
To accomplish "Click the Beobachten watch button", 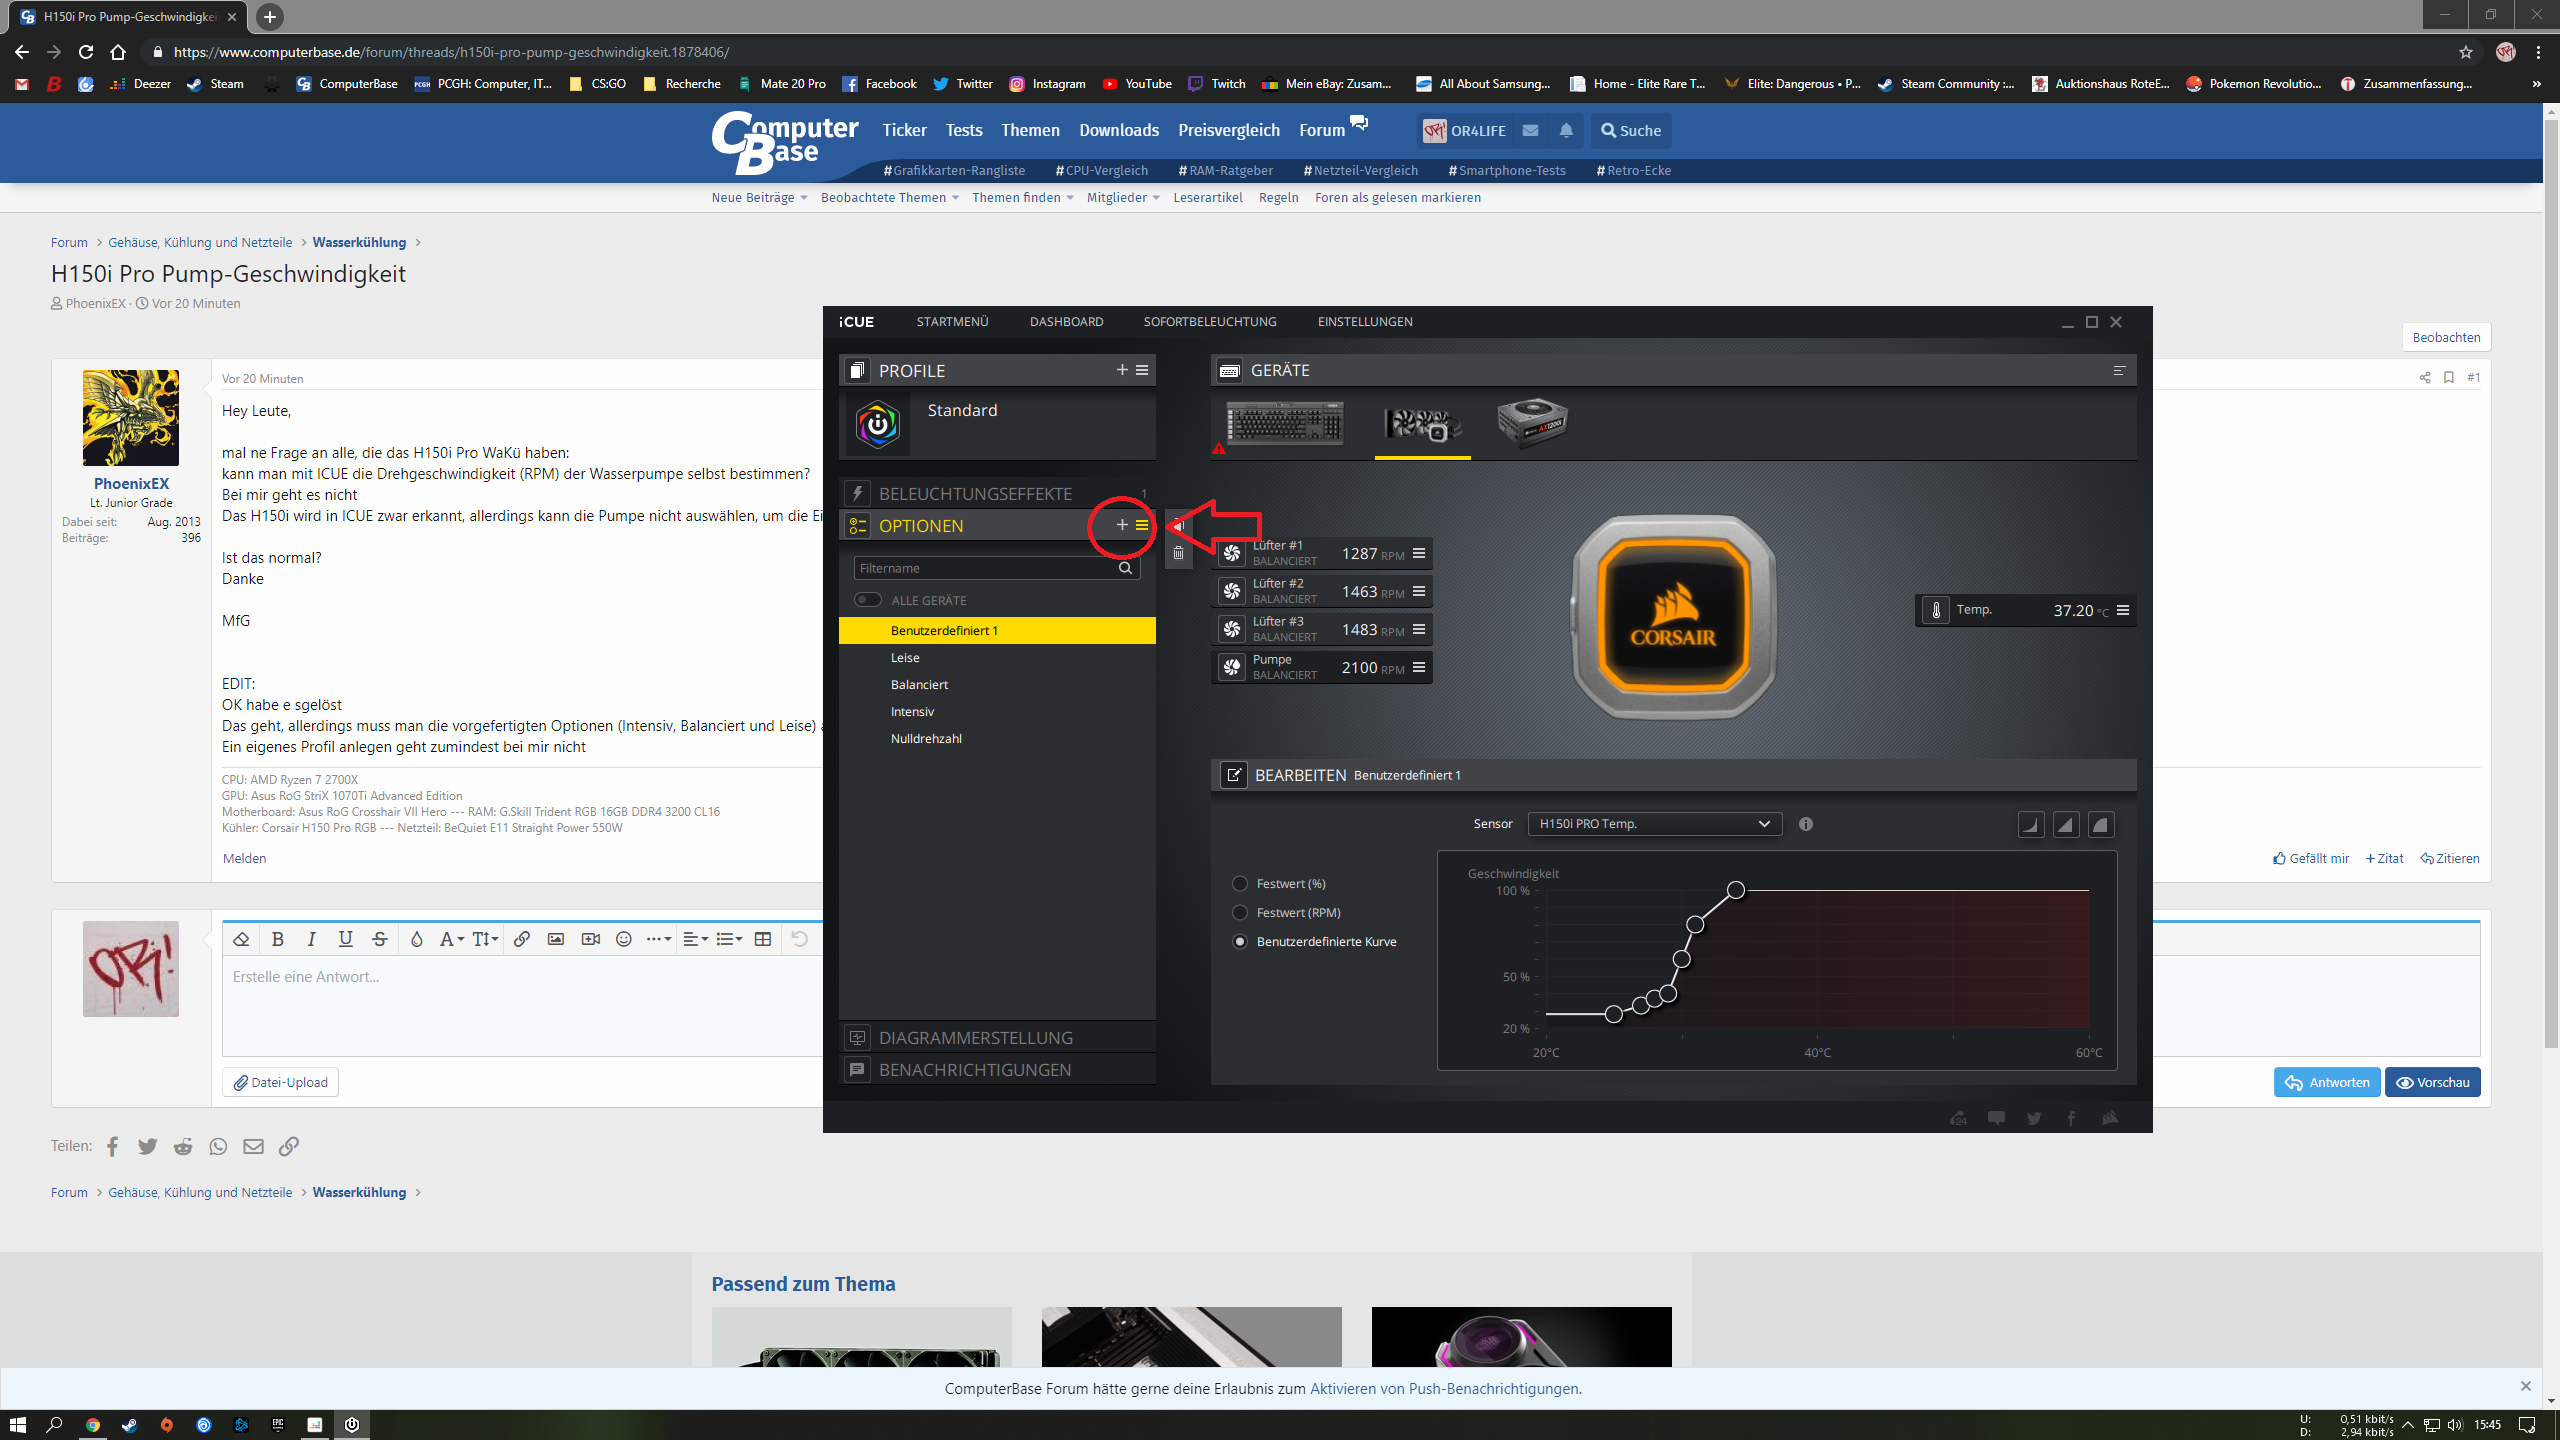I will tap(2446, 338).
